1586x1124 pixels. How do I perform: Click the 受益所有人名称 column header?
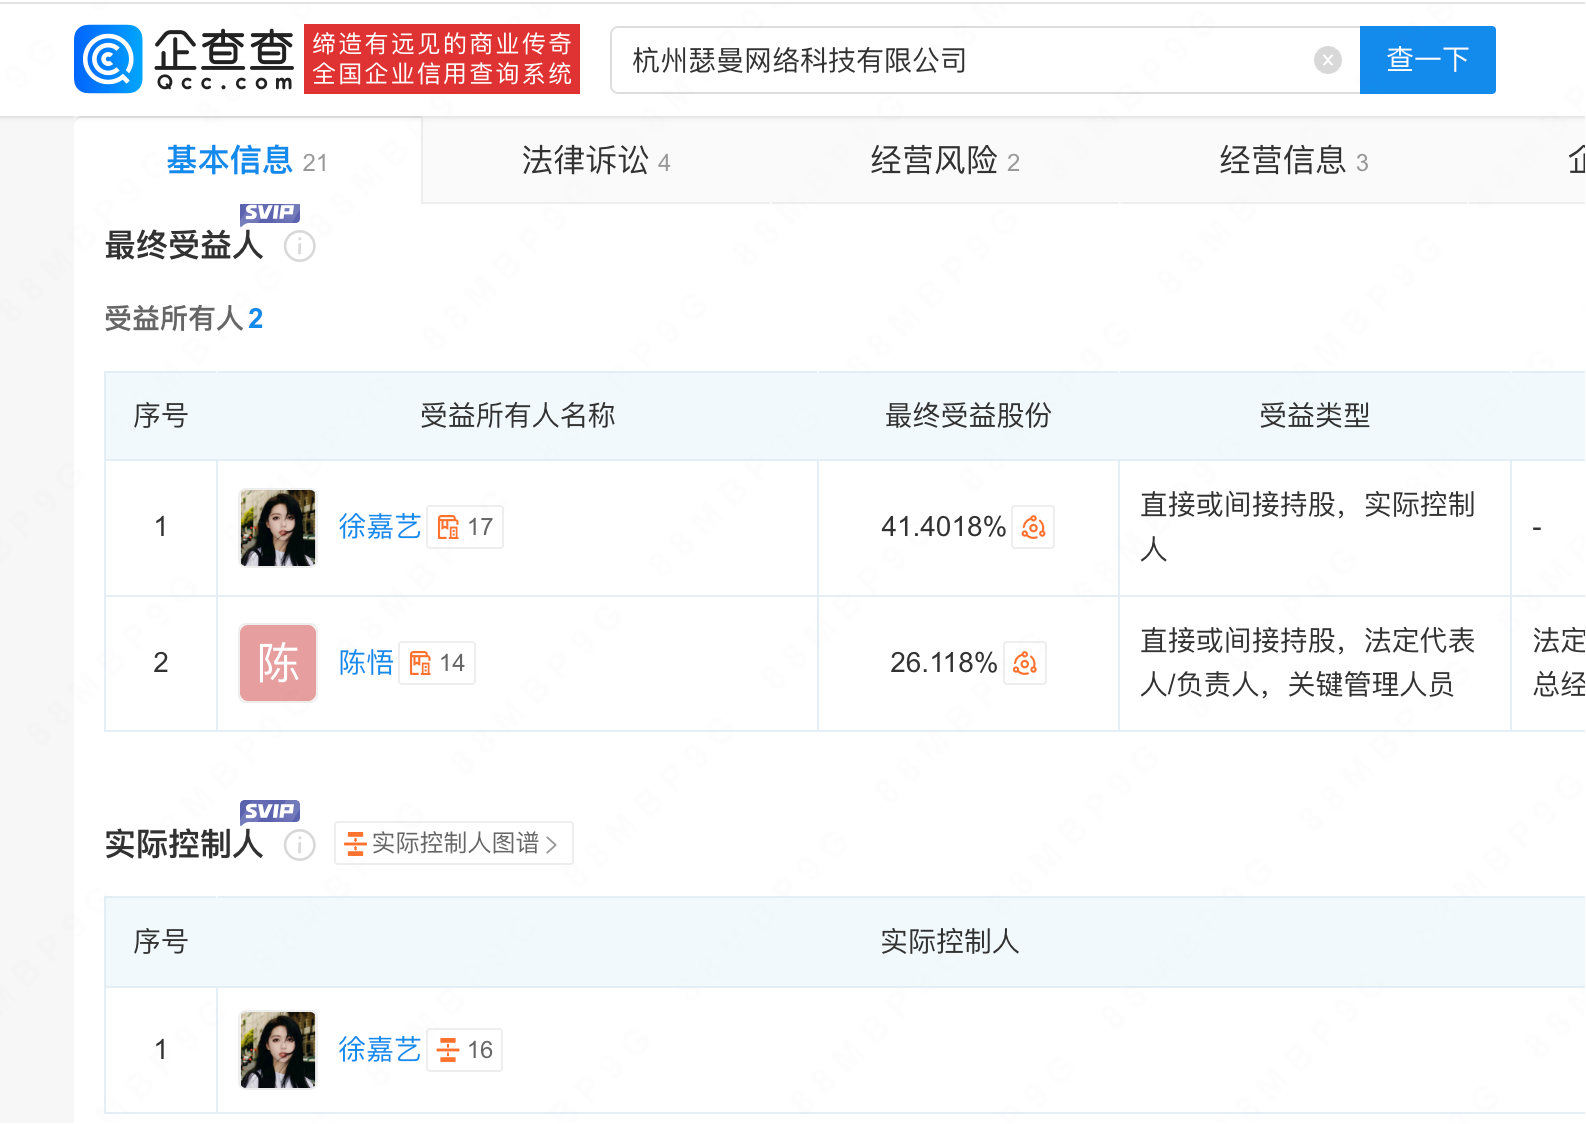(x=518, y=416)
